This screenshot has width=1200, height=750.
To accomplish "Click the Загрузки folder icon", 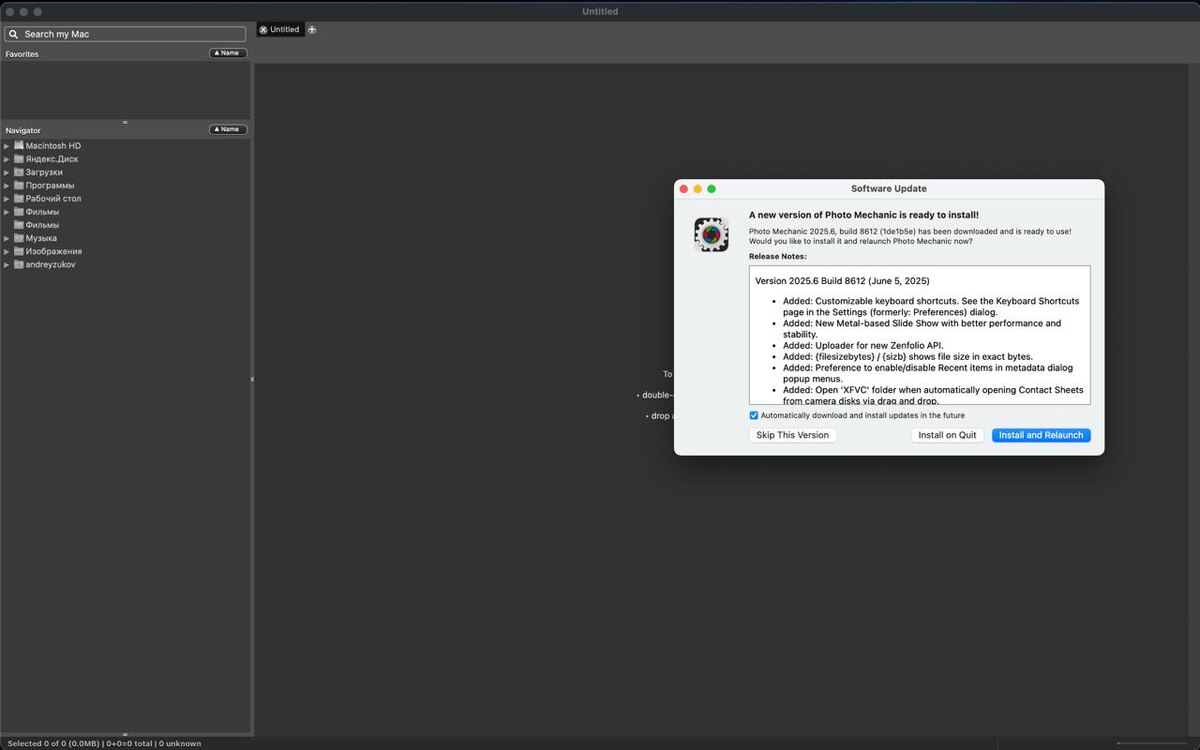I will [18, 172].
